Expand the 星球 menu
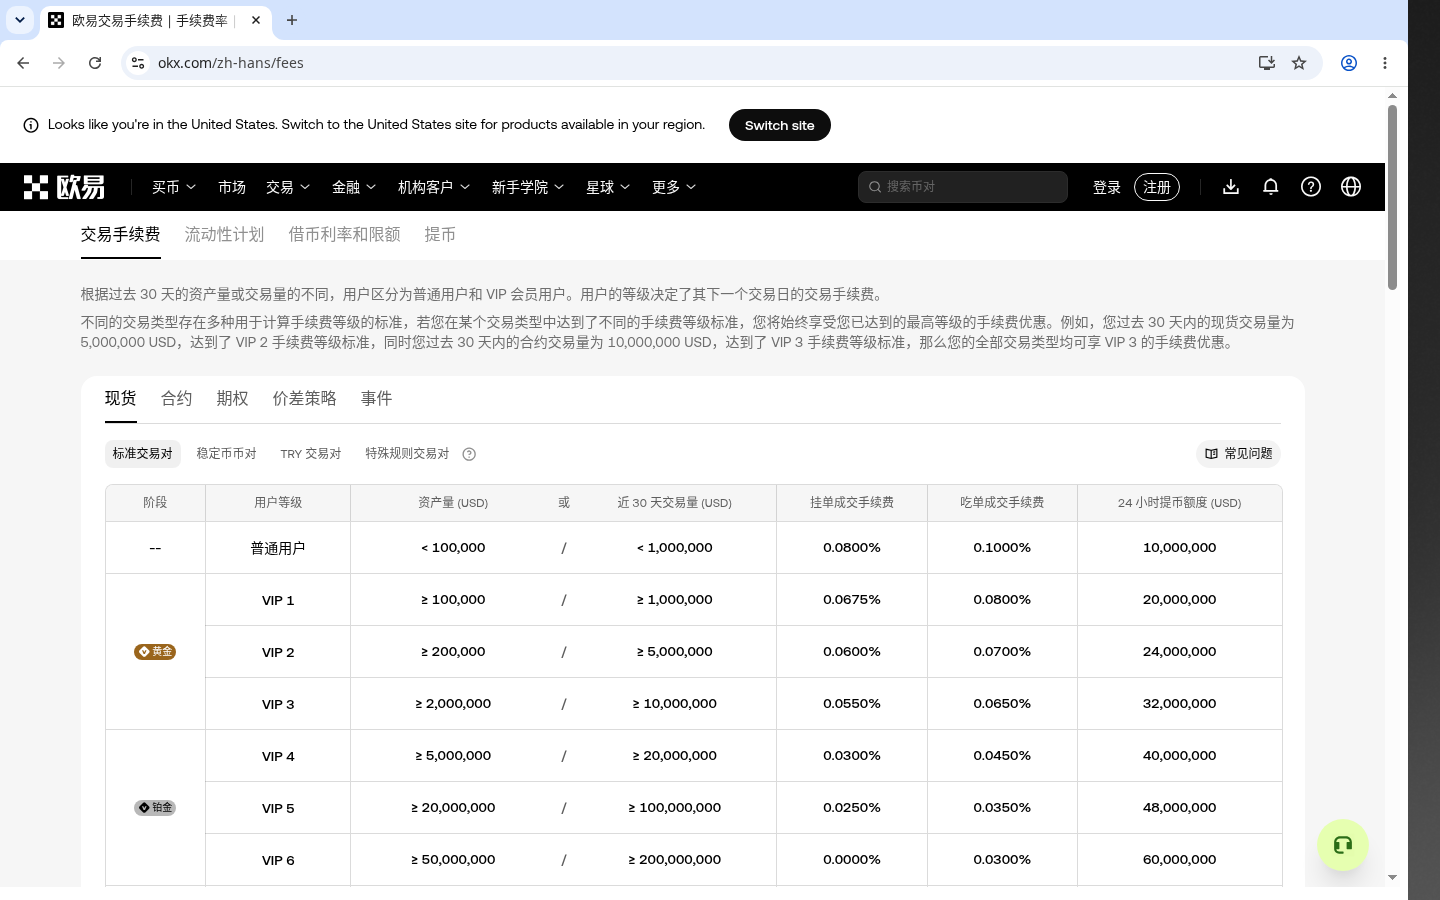 [x=608, y=187]
